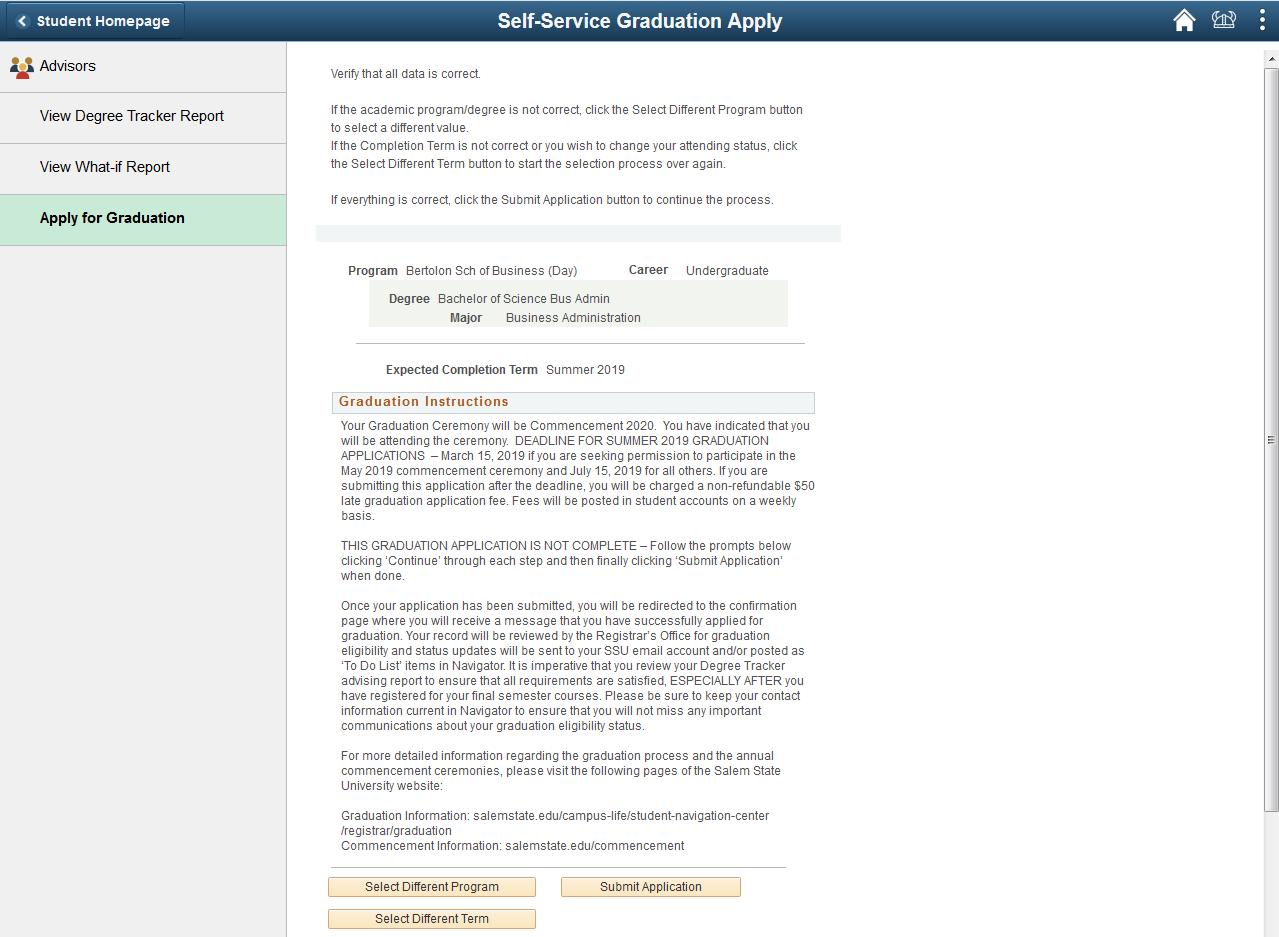Click Select Different Term button
Image resolution: width=1279 pixels, height=937 pixels.
click(432, 919)
